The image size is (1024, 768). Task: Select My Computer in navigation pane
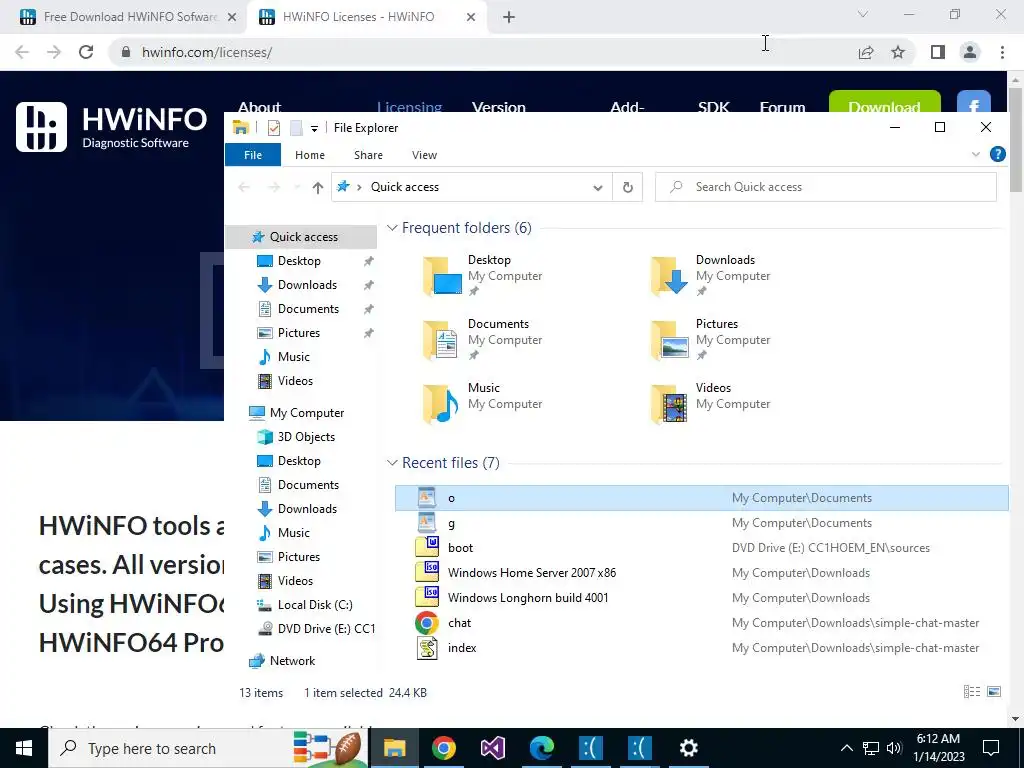[x=306, y=413]
